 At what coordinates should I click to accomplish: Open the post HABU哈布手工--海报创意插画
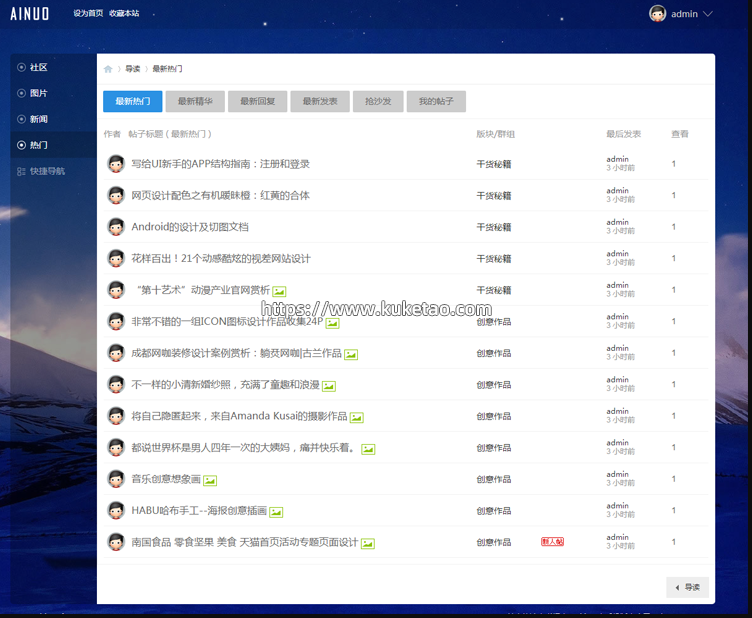[199, 511]
